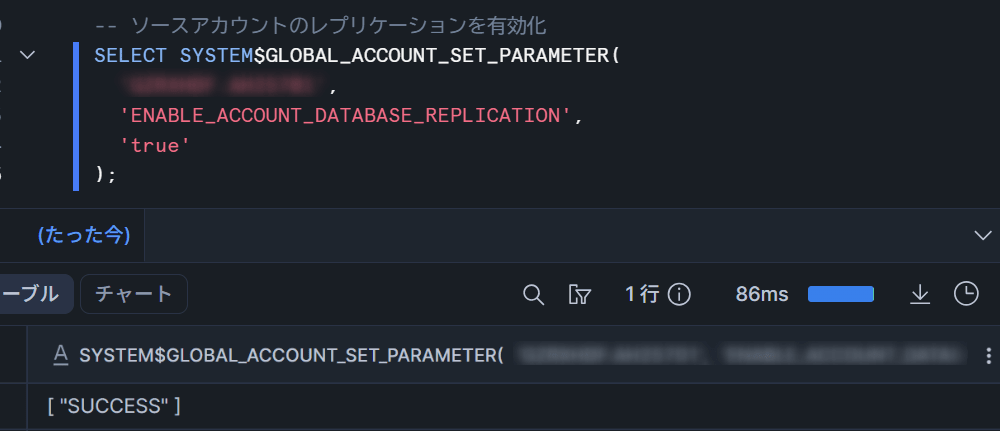The image size is (1000, 431).
Task: Collapse the results panel with the chevron
Action: tap(982, 235)
